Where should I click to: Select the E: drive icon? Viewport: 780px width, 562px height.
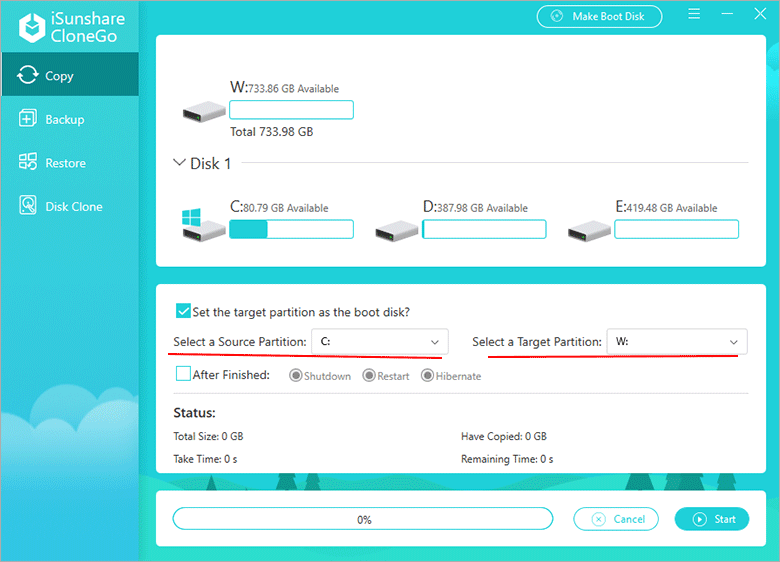tap(589, 231)
